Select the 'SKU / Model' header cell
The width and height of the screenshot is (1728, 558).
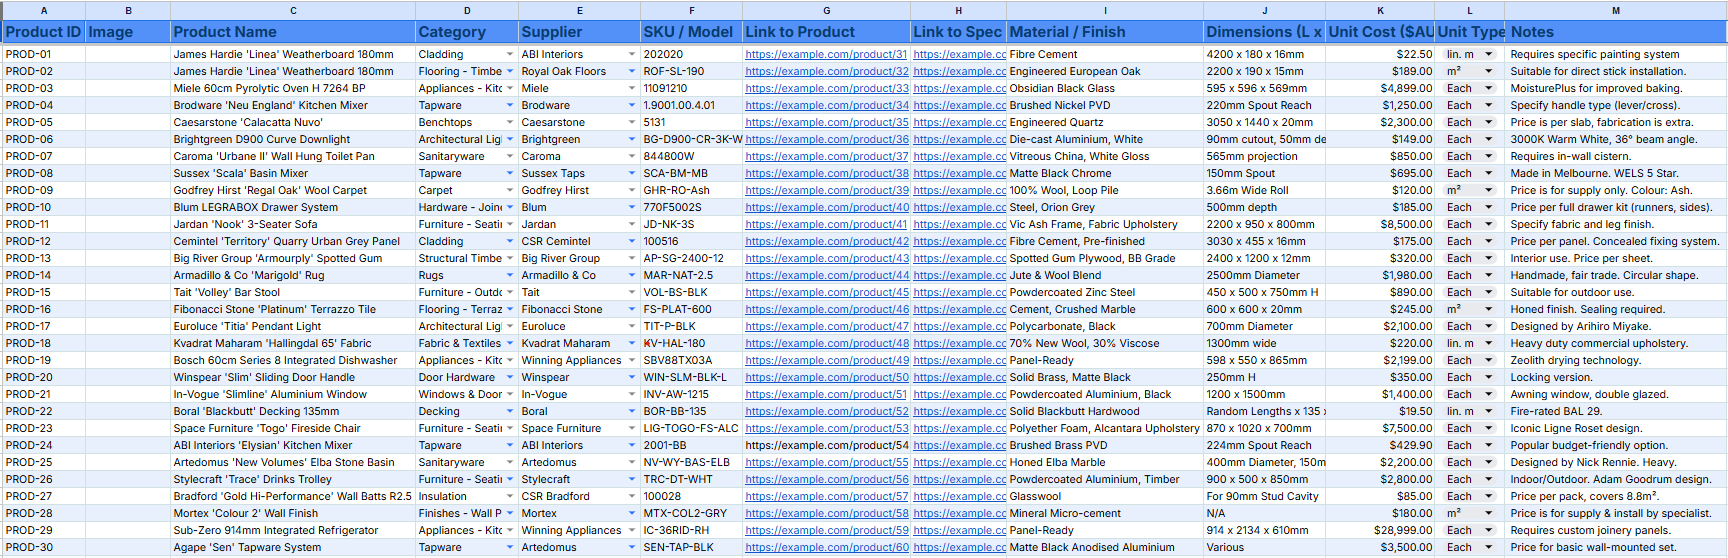pos(691,32)
